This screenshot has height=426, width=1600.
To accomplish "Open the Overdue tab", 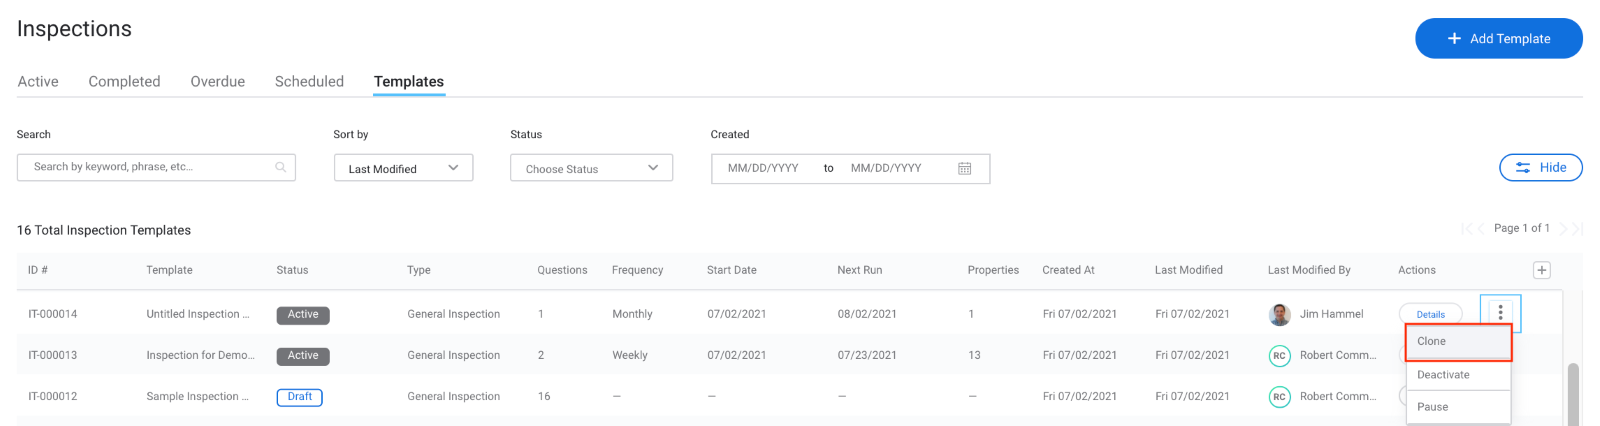I will [x=218, y=82].
